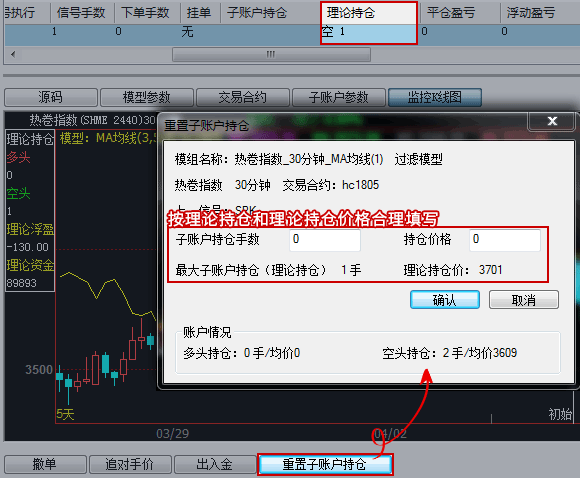Click the 信号手数 column header
Image resolution: width=580 pixels, height=478 pixels.
click(82, 13)
